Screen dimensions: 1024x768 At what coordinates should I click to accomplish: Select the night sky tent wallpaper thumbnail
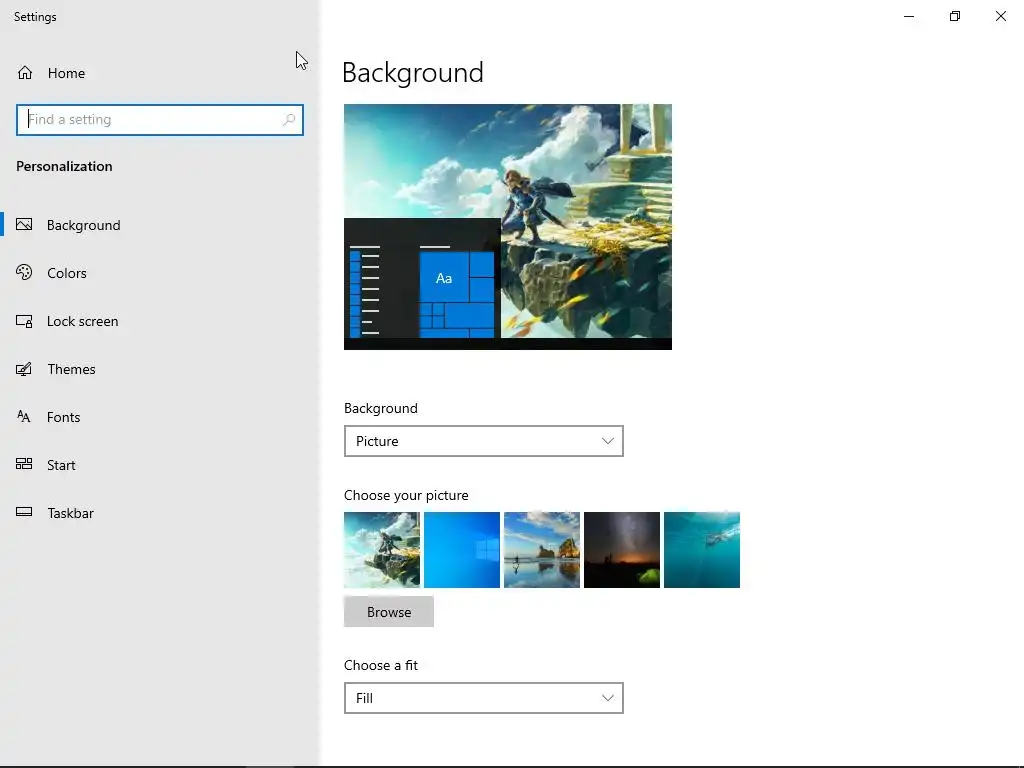pos(622,550)
